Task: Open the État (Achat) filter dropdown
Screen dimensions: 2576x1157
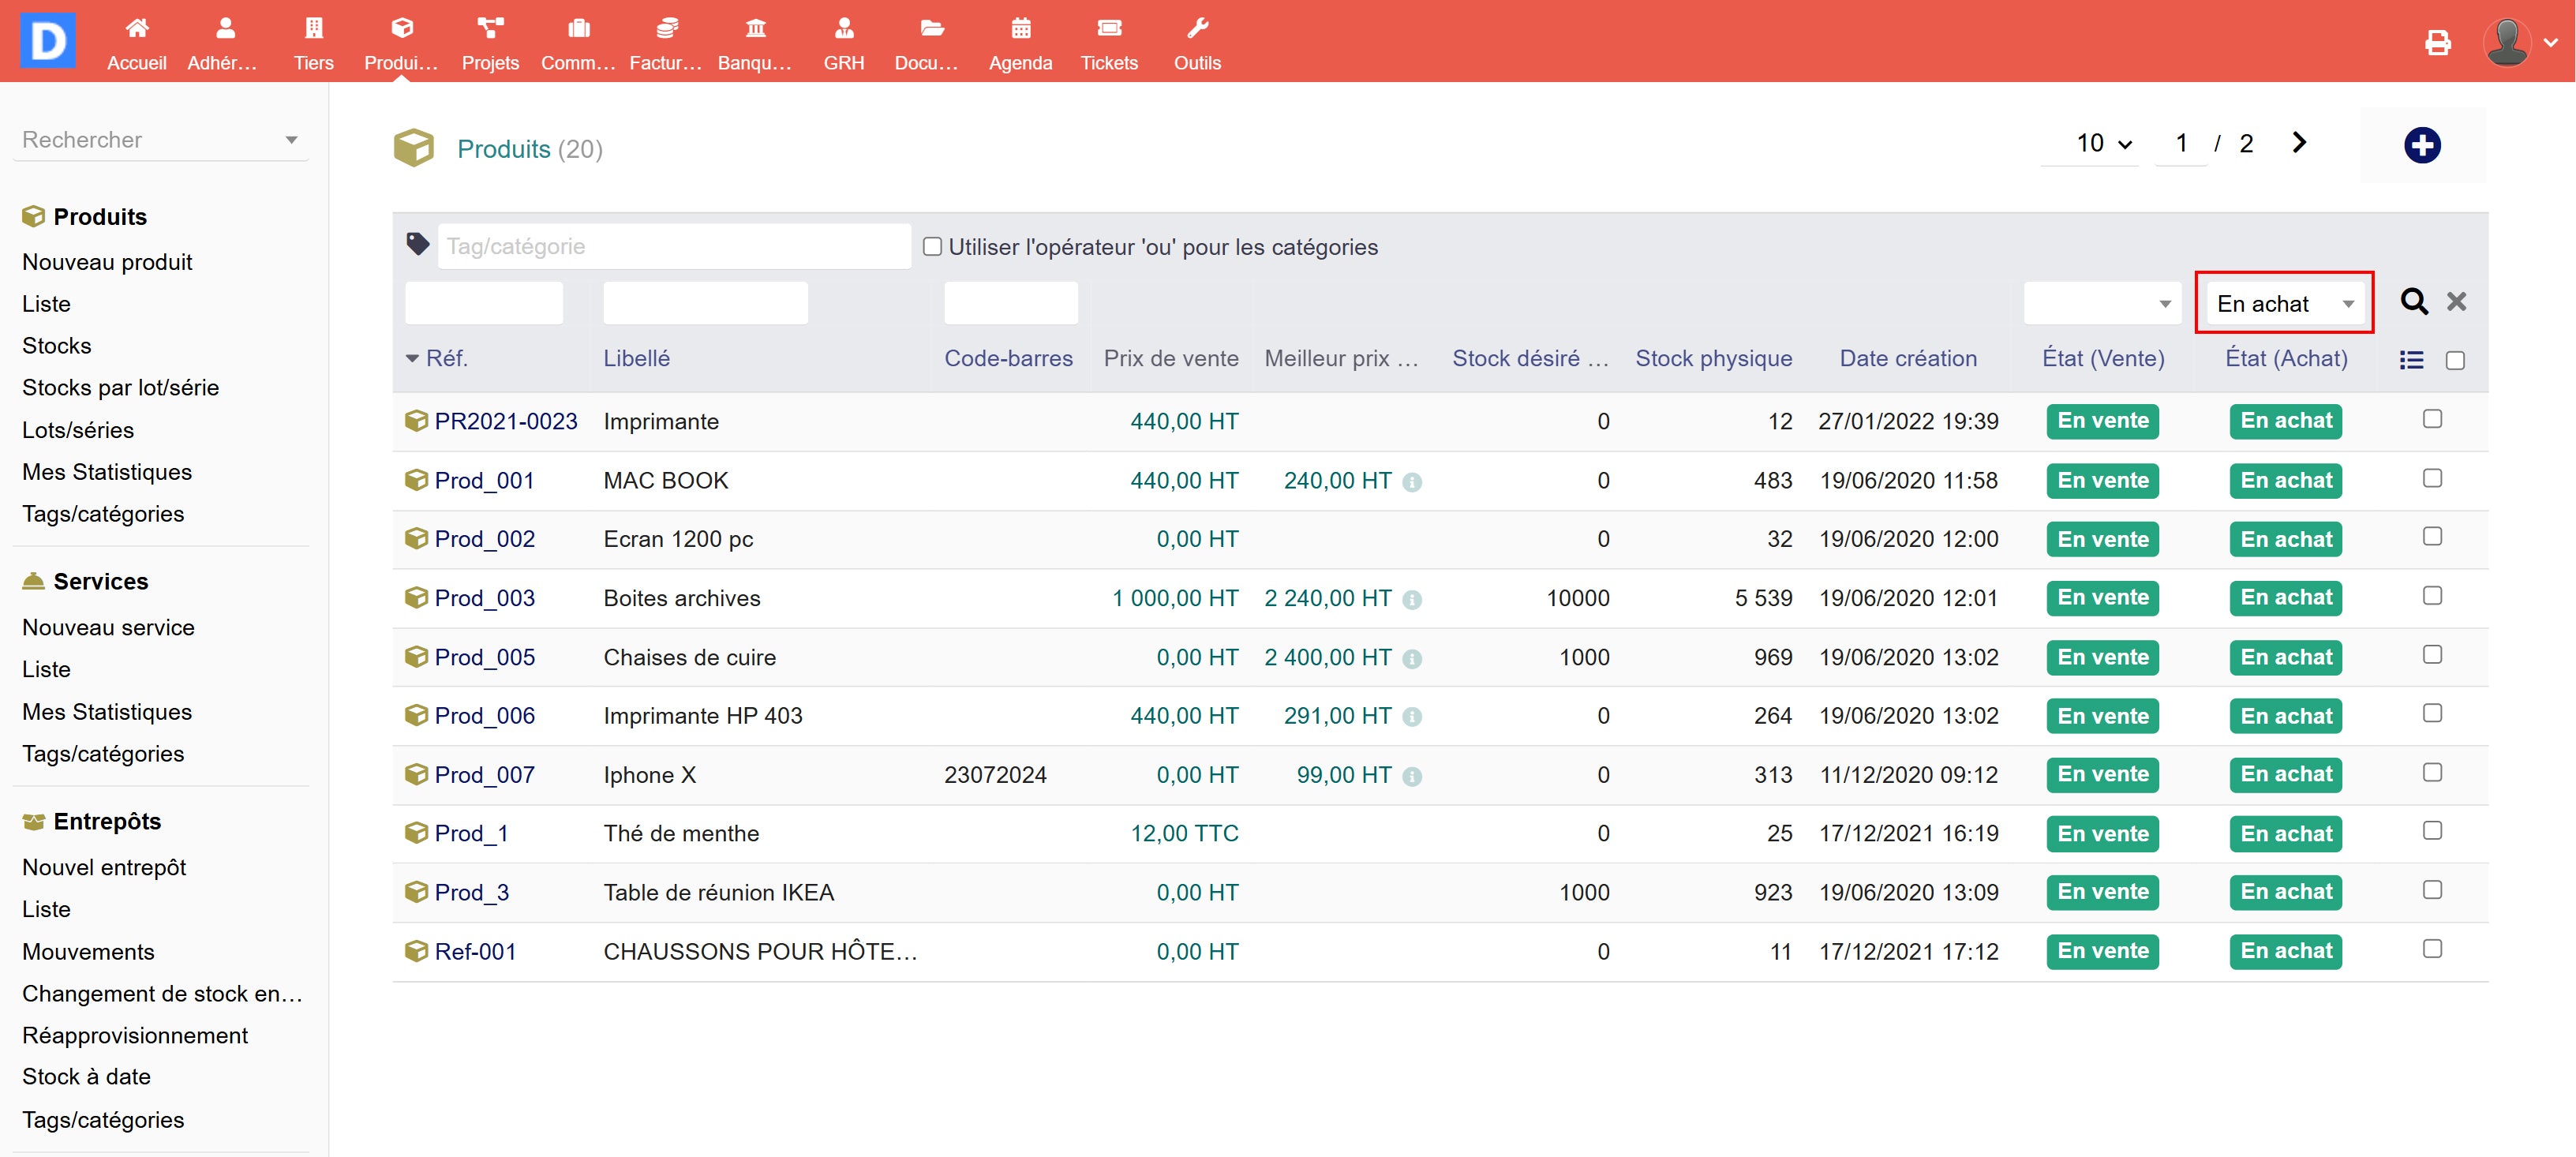Action: click(x=2284, y=304)
